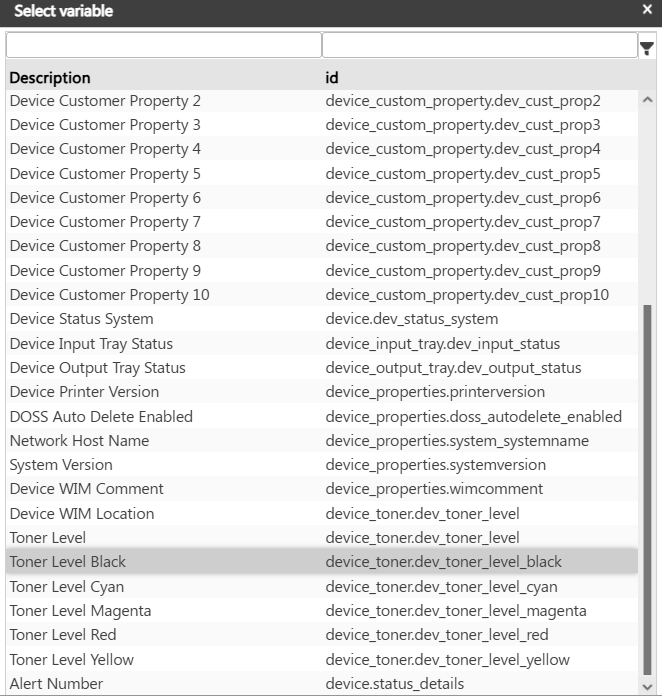
Task: Sort by the Description column header
Action: 50,77
